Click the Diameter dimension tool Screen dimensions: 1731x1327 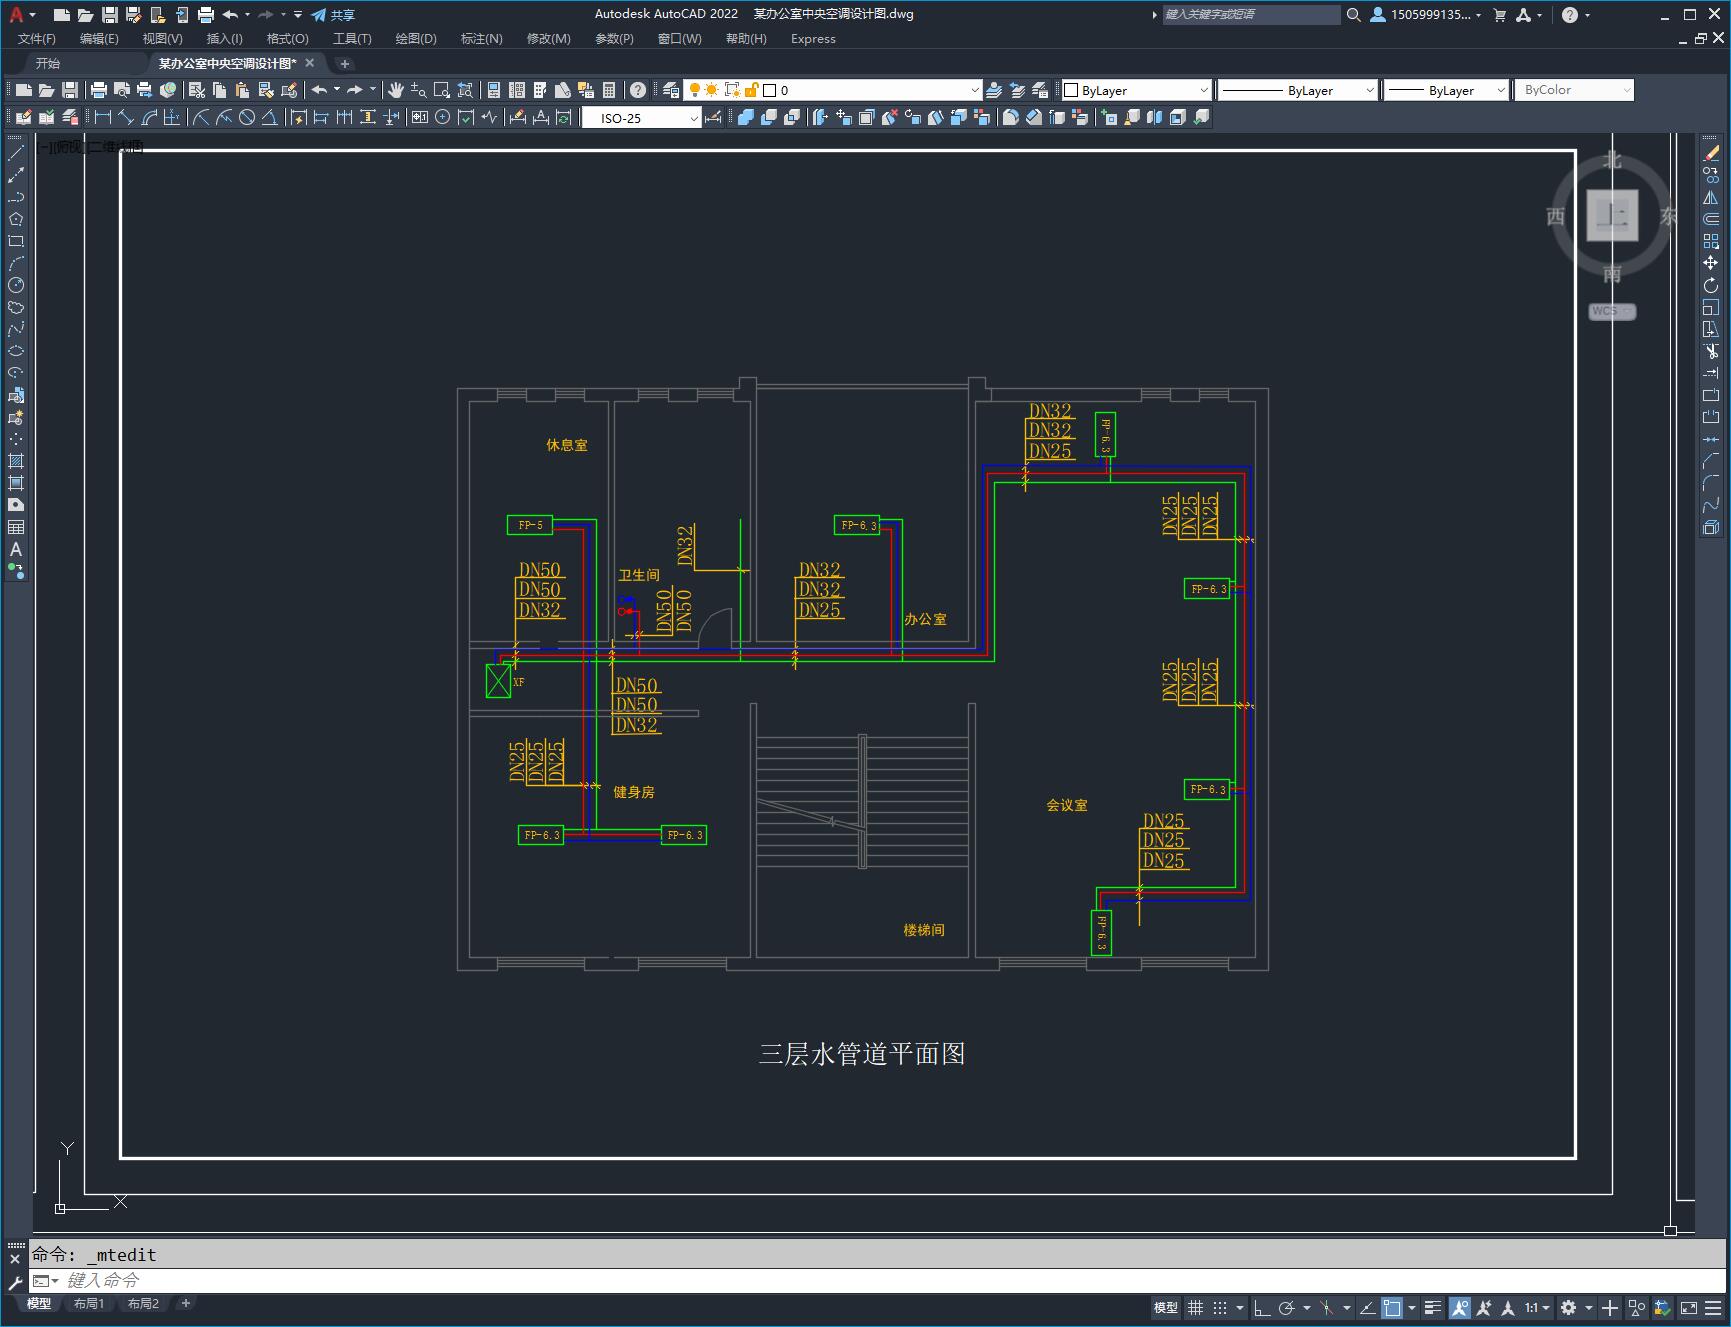click(246, 117)
